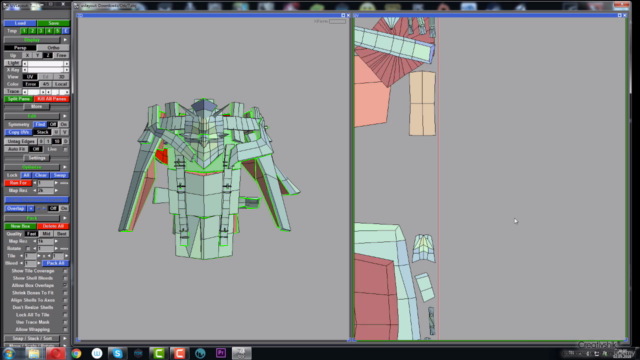Toggle the Rotate checkbox in Pack
640x360 pixels.
28,249
